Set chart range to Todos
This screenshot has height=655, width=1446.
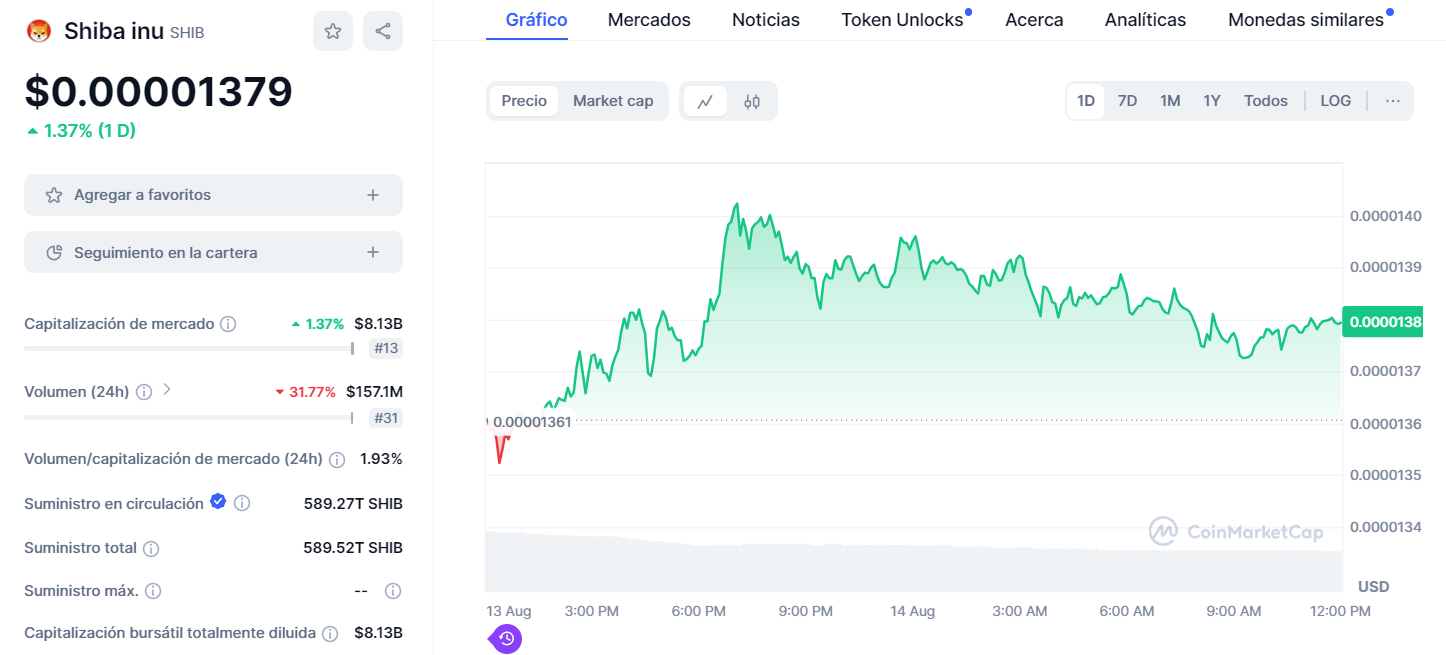click(x=1266, y=101)
